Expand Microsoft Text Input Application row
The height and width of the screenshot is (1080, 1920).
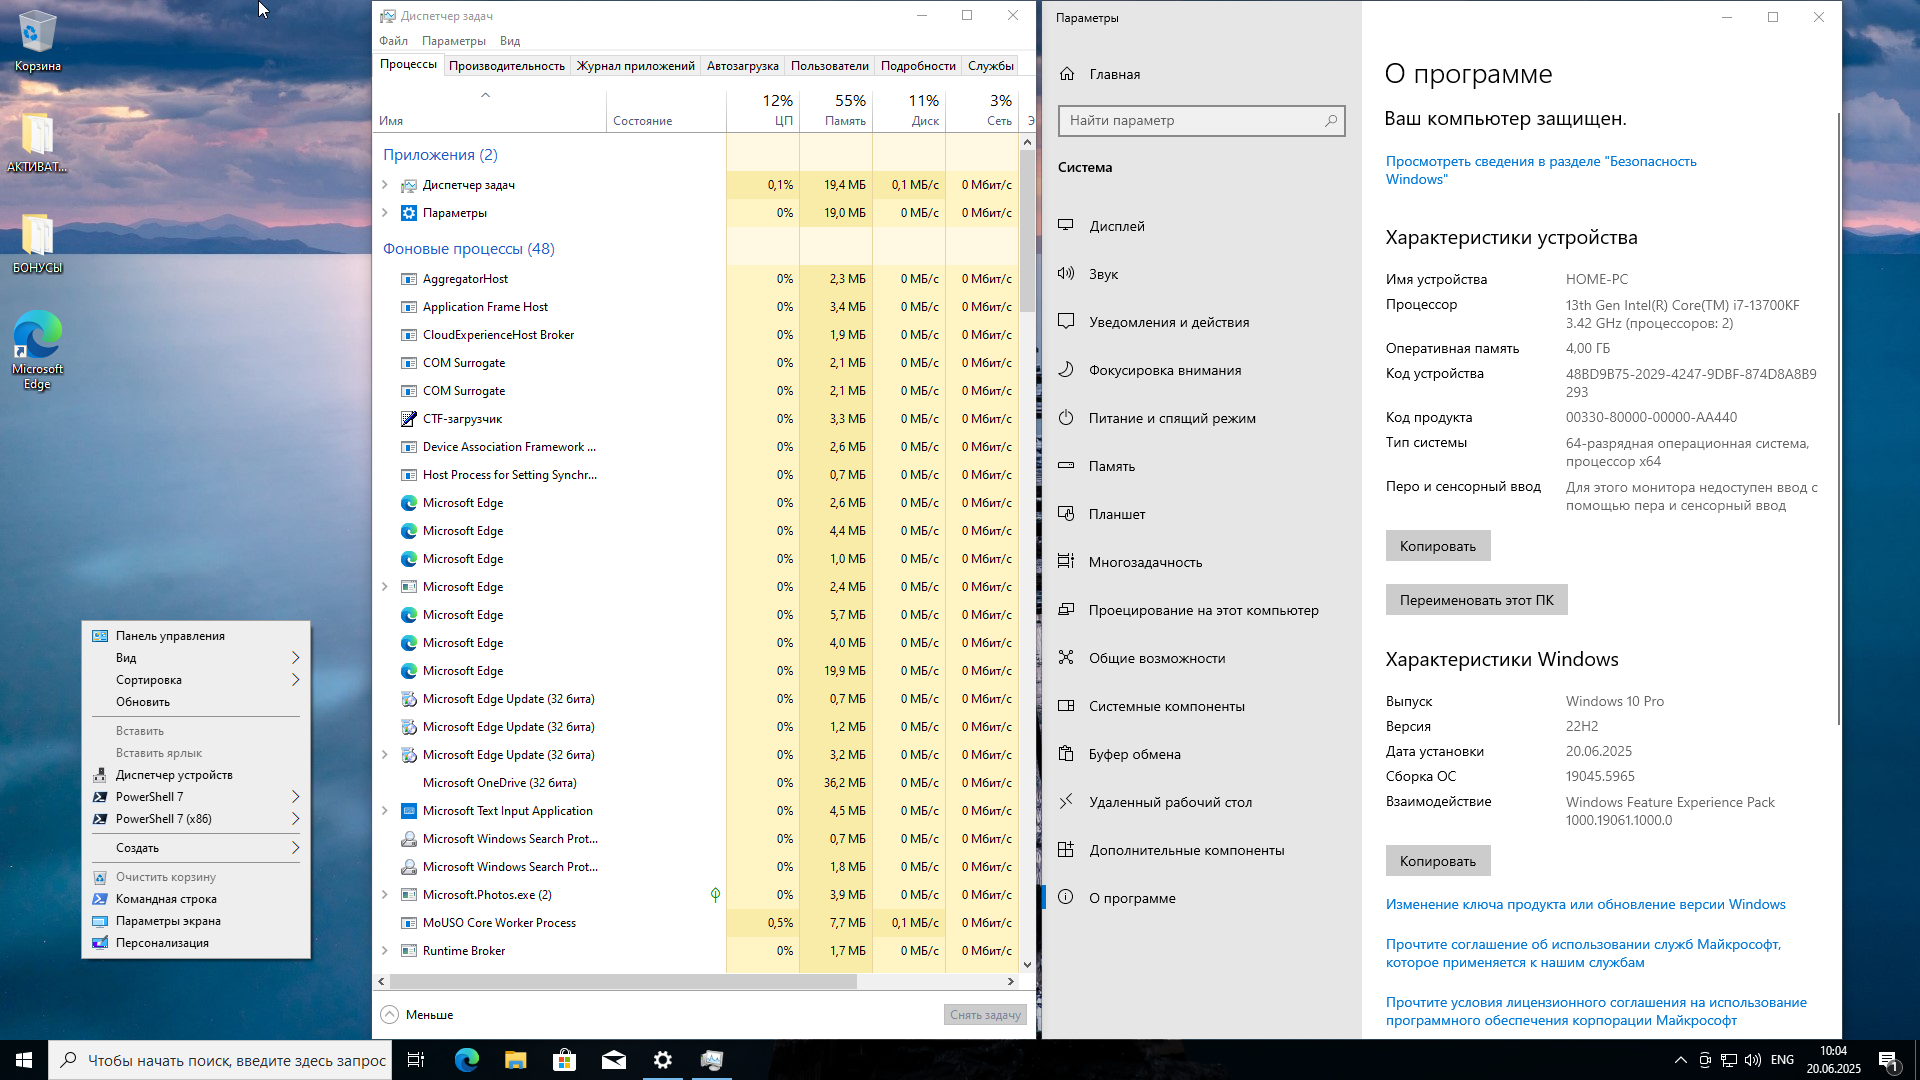pyautogui.click(x=385, y=811)
